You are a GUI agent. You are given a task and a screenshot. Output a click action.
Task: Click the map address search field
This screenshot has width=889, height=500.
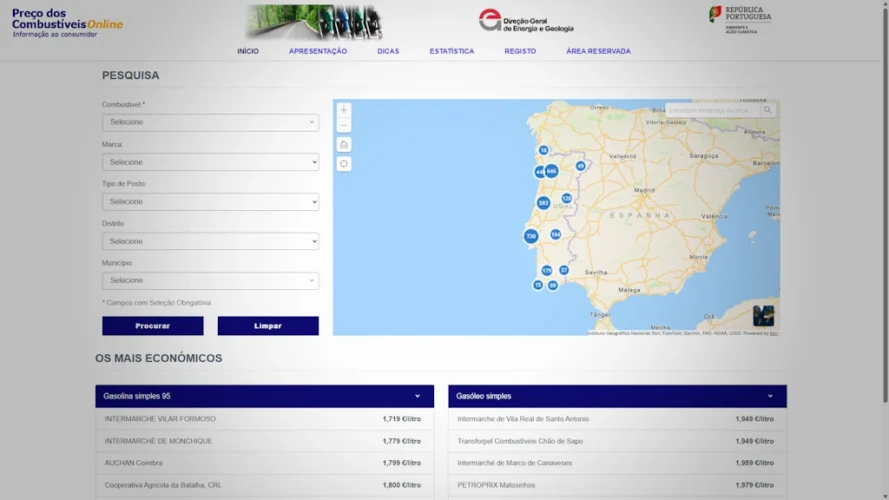pos(712,110)
